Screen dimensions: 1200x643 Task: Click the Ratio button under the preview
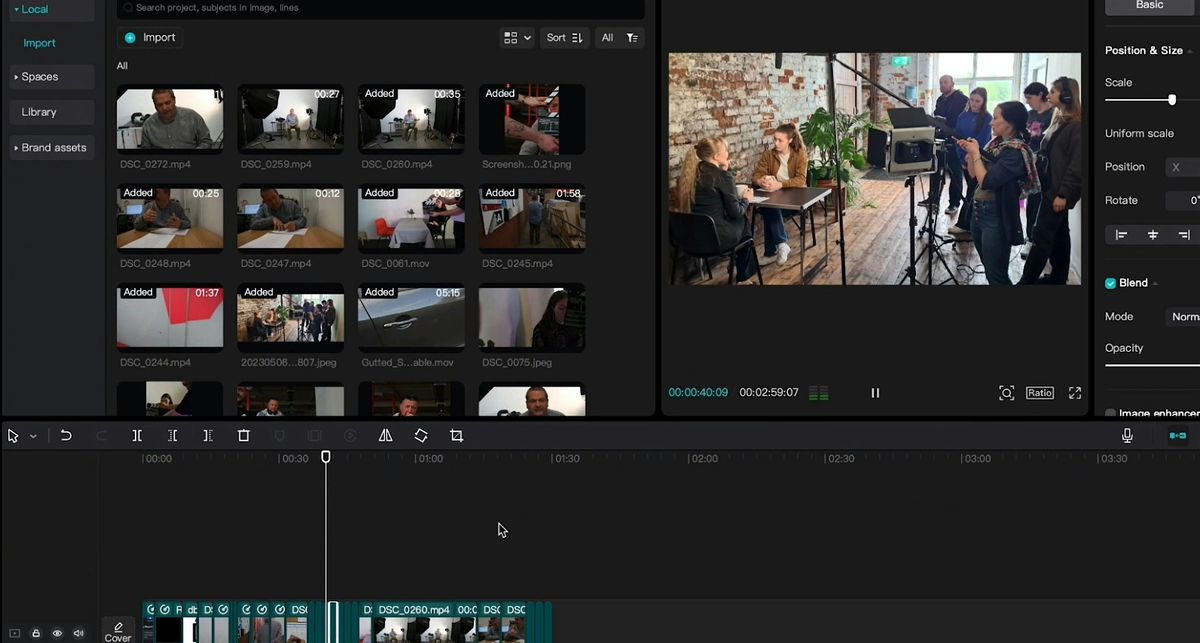point(1040,393)
